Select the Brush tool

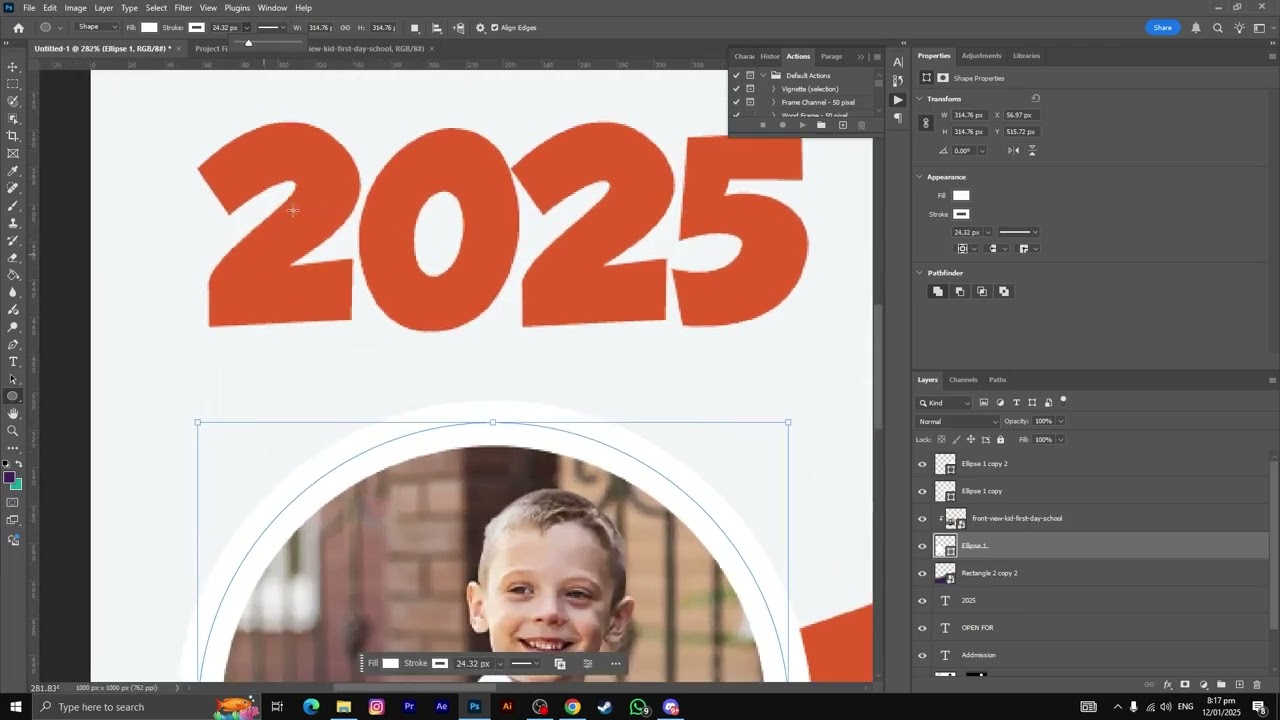pos(13,206)
